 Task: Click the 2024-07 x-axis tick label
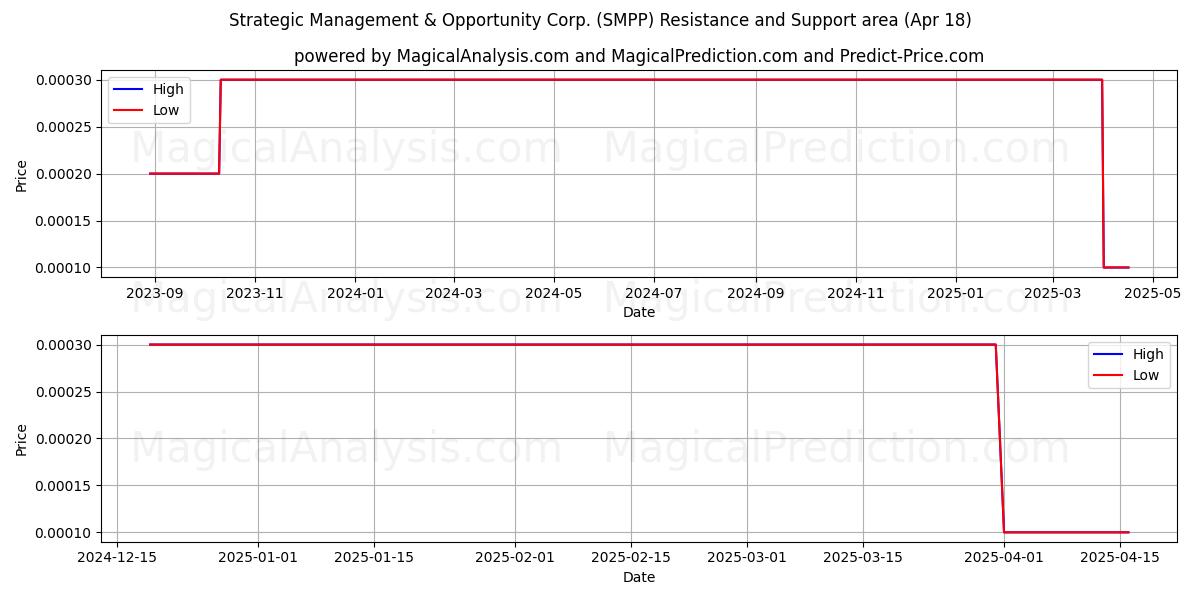tap(654, 294)
